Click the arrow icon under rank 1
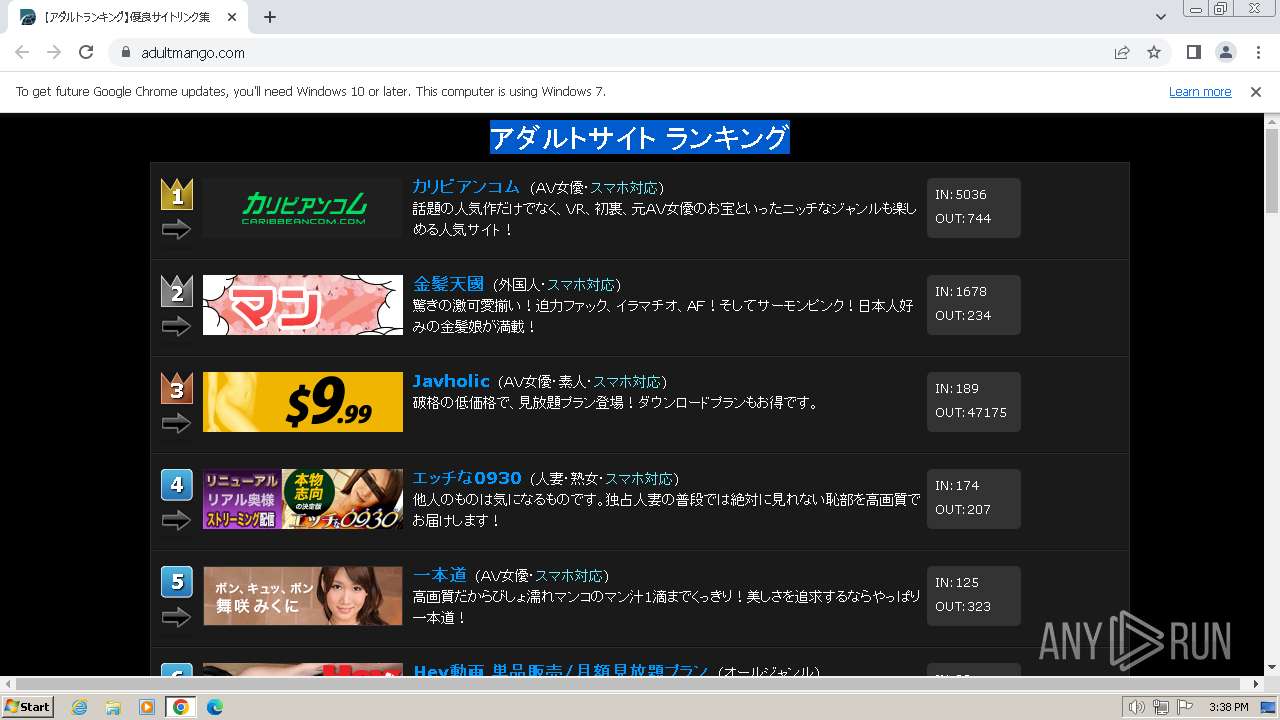The width and height of the screenshot is (1280, 720). pyautogui.click(x=176, y=230)
